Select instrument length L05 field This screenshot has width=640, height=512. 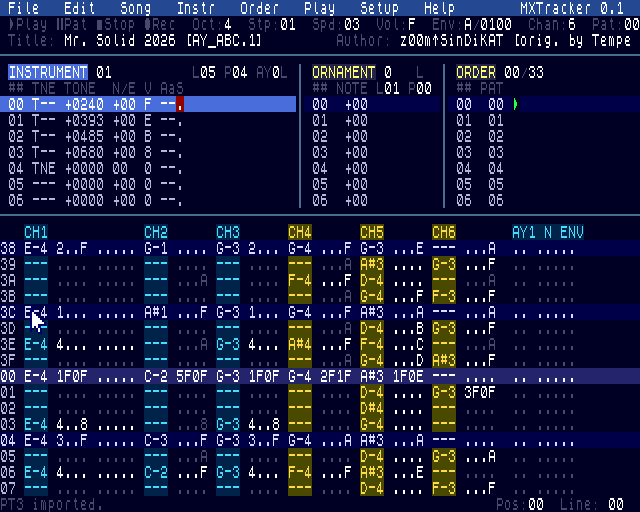point(204,72)
